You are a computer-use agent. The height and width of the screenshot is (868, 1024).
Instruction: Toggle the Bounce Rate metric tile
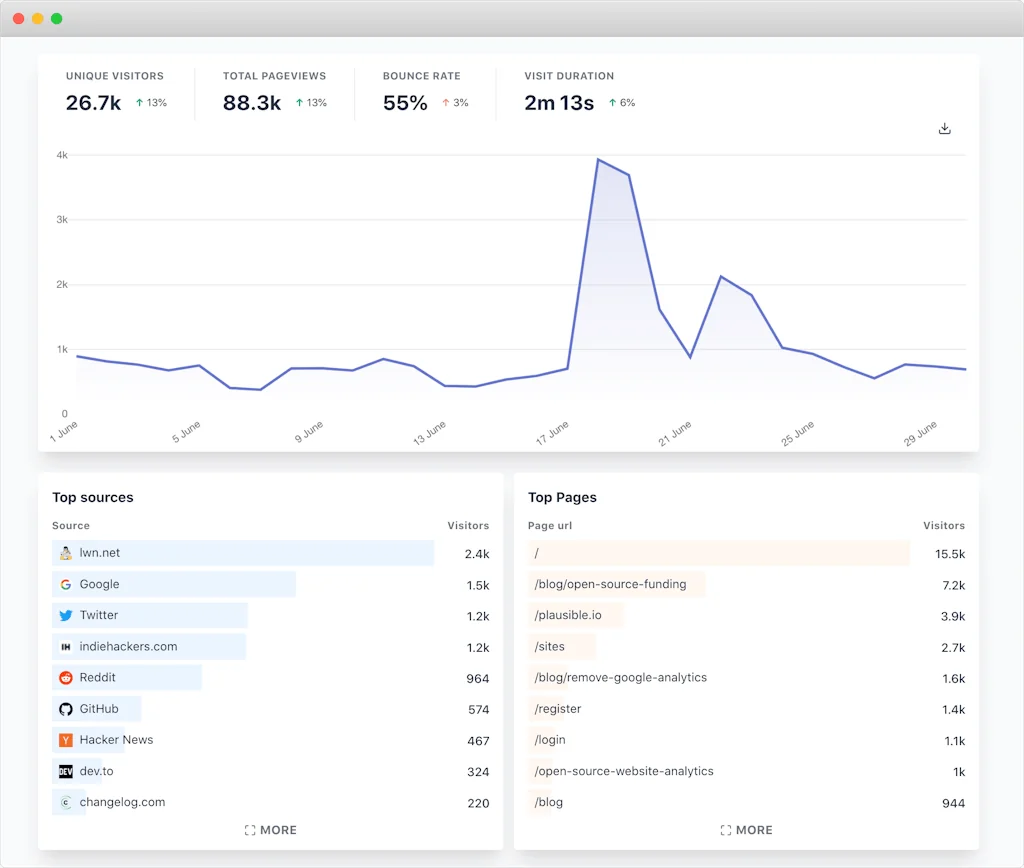click(x=421, y=90)
